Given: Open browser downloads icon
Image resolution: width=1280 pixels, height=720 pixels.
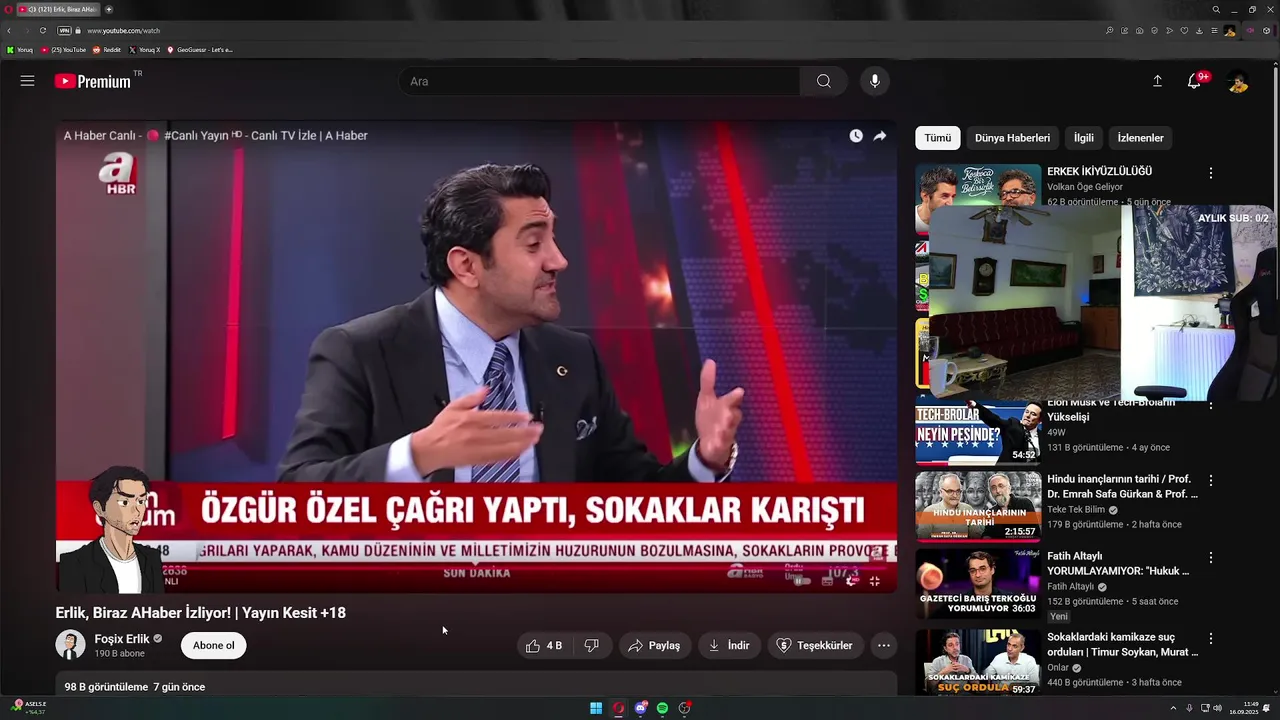Looking at the screenshot, I should coord(1199,31).
